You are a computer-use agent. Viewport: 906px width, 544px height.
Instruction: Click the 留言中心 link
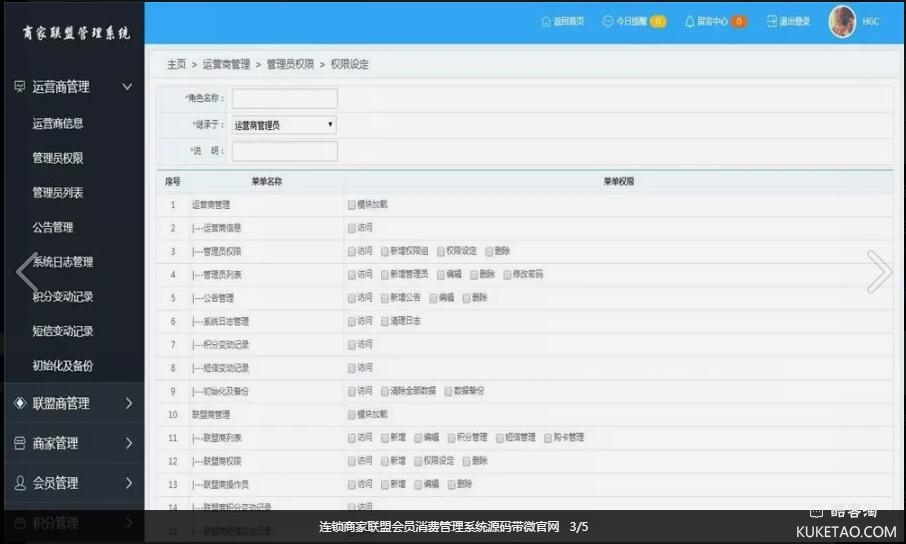click(712, 21)
